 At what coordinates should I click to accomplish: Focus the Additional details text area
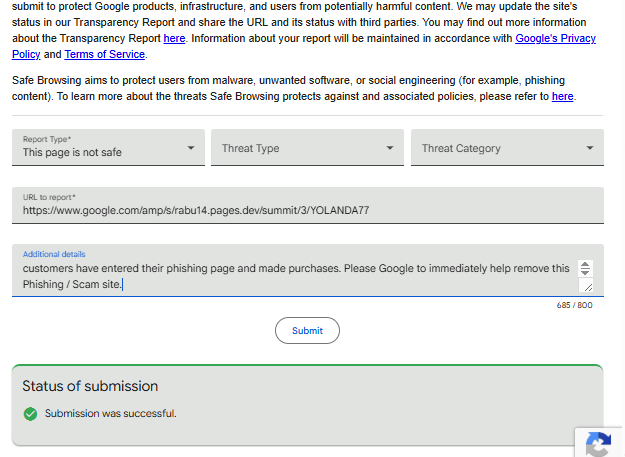point(296,276)
